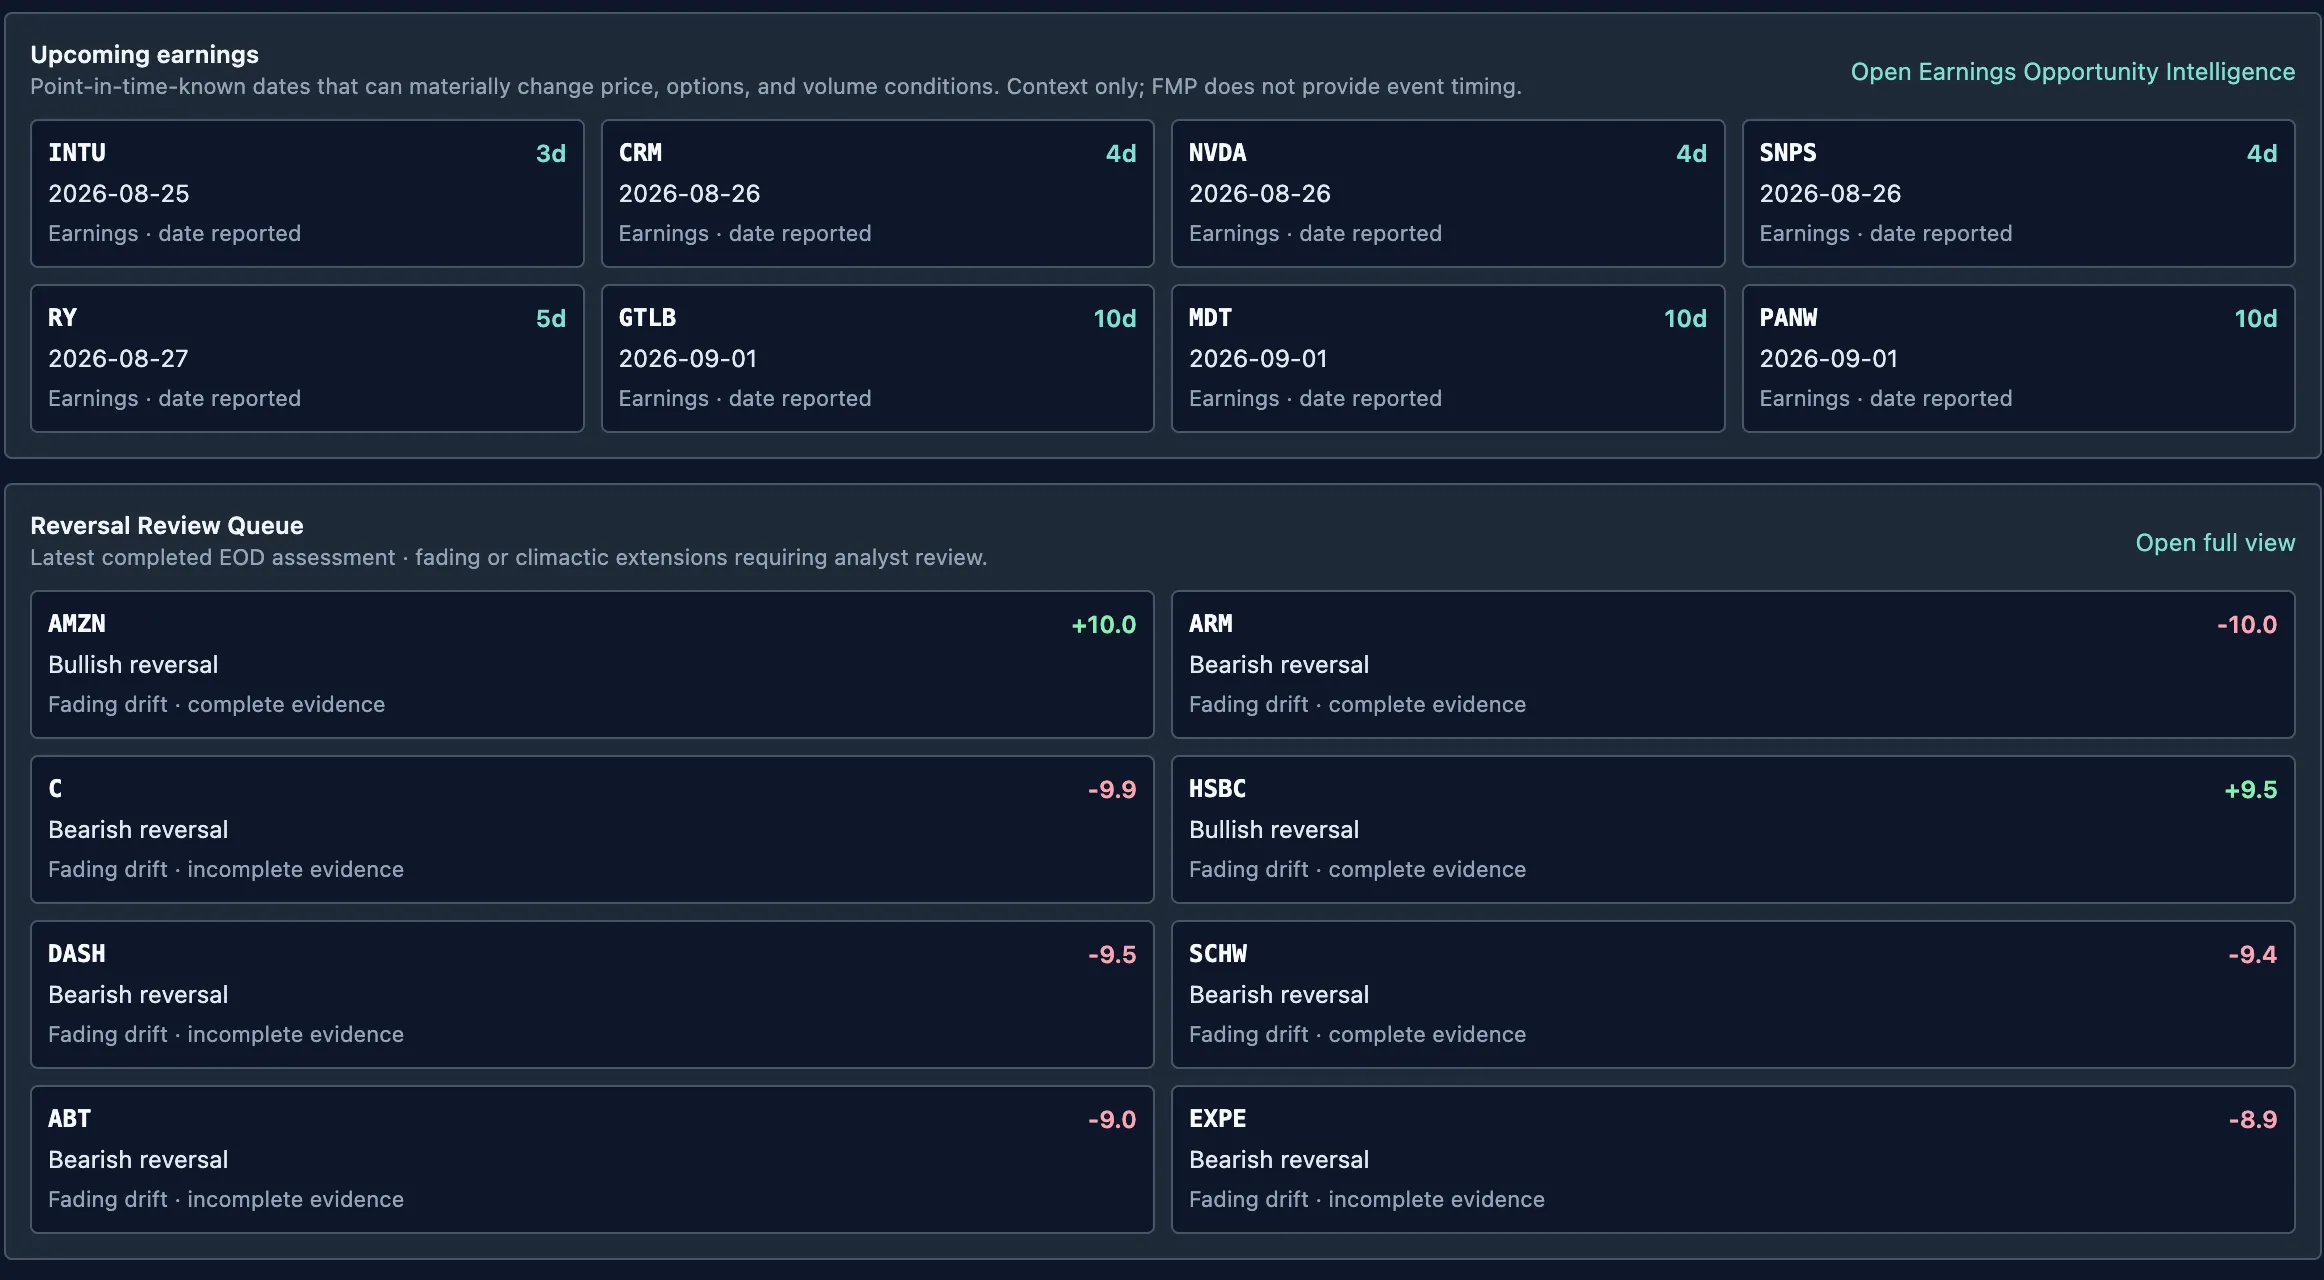Click the DASH -9.5 score value
The width and height of the screenshot is (2324, 1280).
coord(1112,955)
